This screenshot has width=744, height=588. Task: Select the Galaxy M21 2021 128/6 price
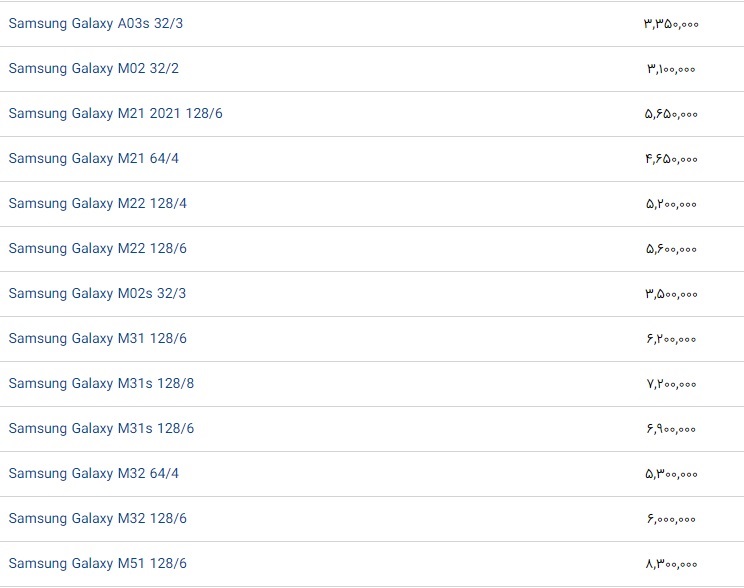click(671, 114)
